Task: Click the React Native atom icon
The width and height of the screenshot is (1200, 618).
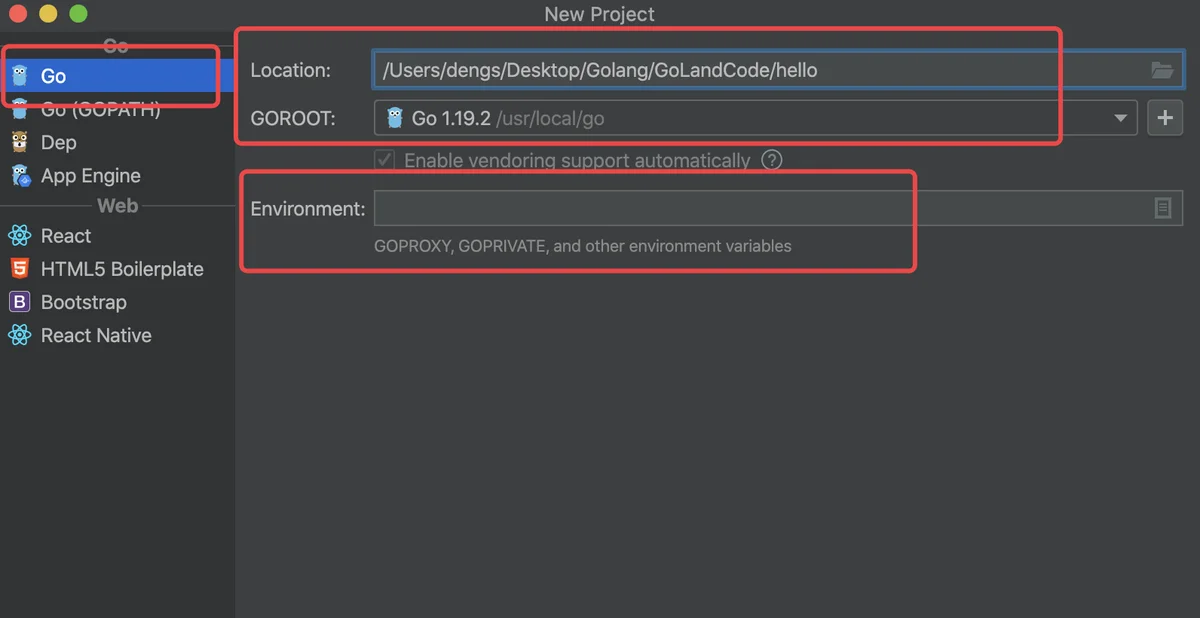Action: pos(20,335)
